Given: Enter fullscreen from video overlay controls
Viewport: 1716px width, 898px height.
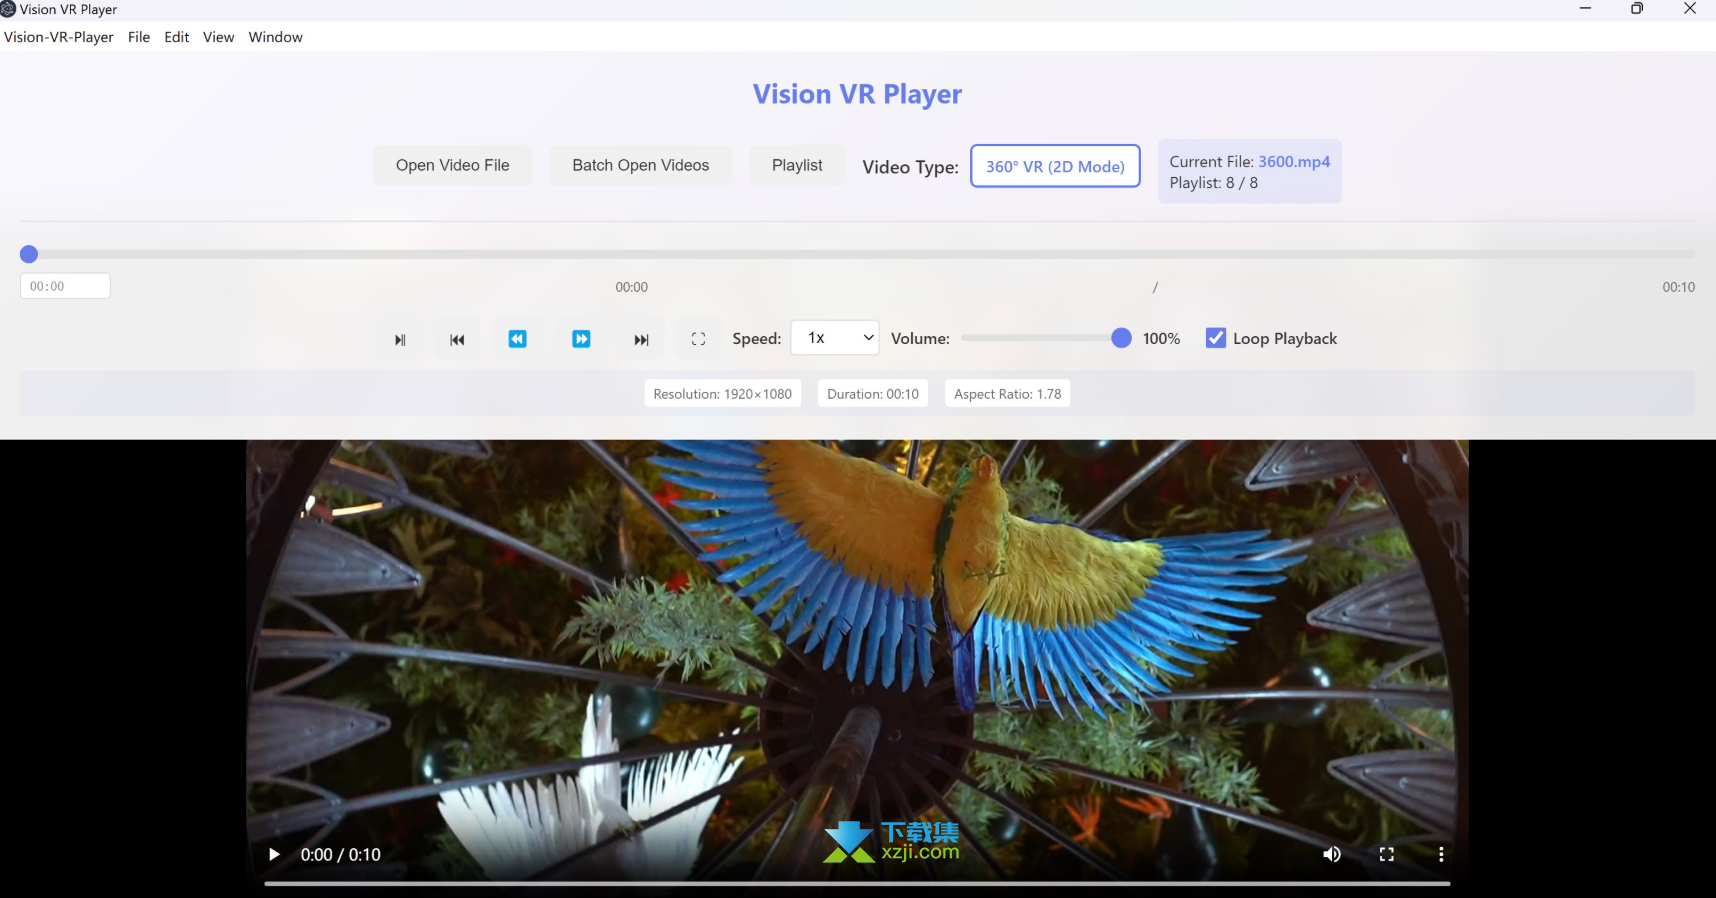Looking at the screenshot, I should (1387, 854).
